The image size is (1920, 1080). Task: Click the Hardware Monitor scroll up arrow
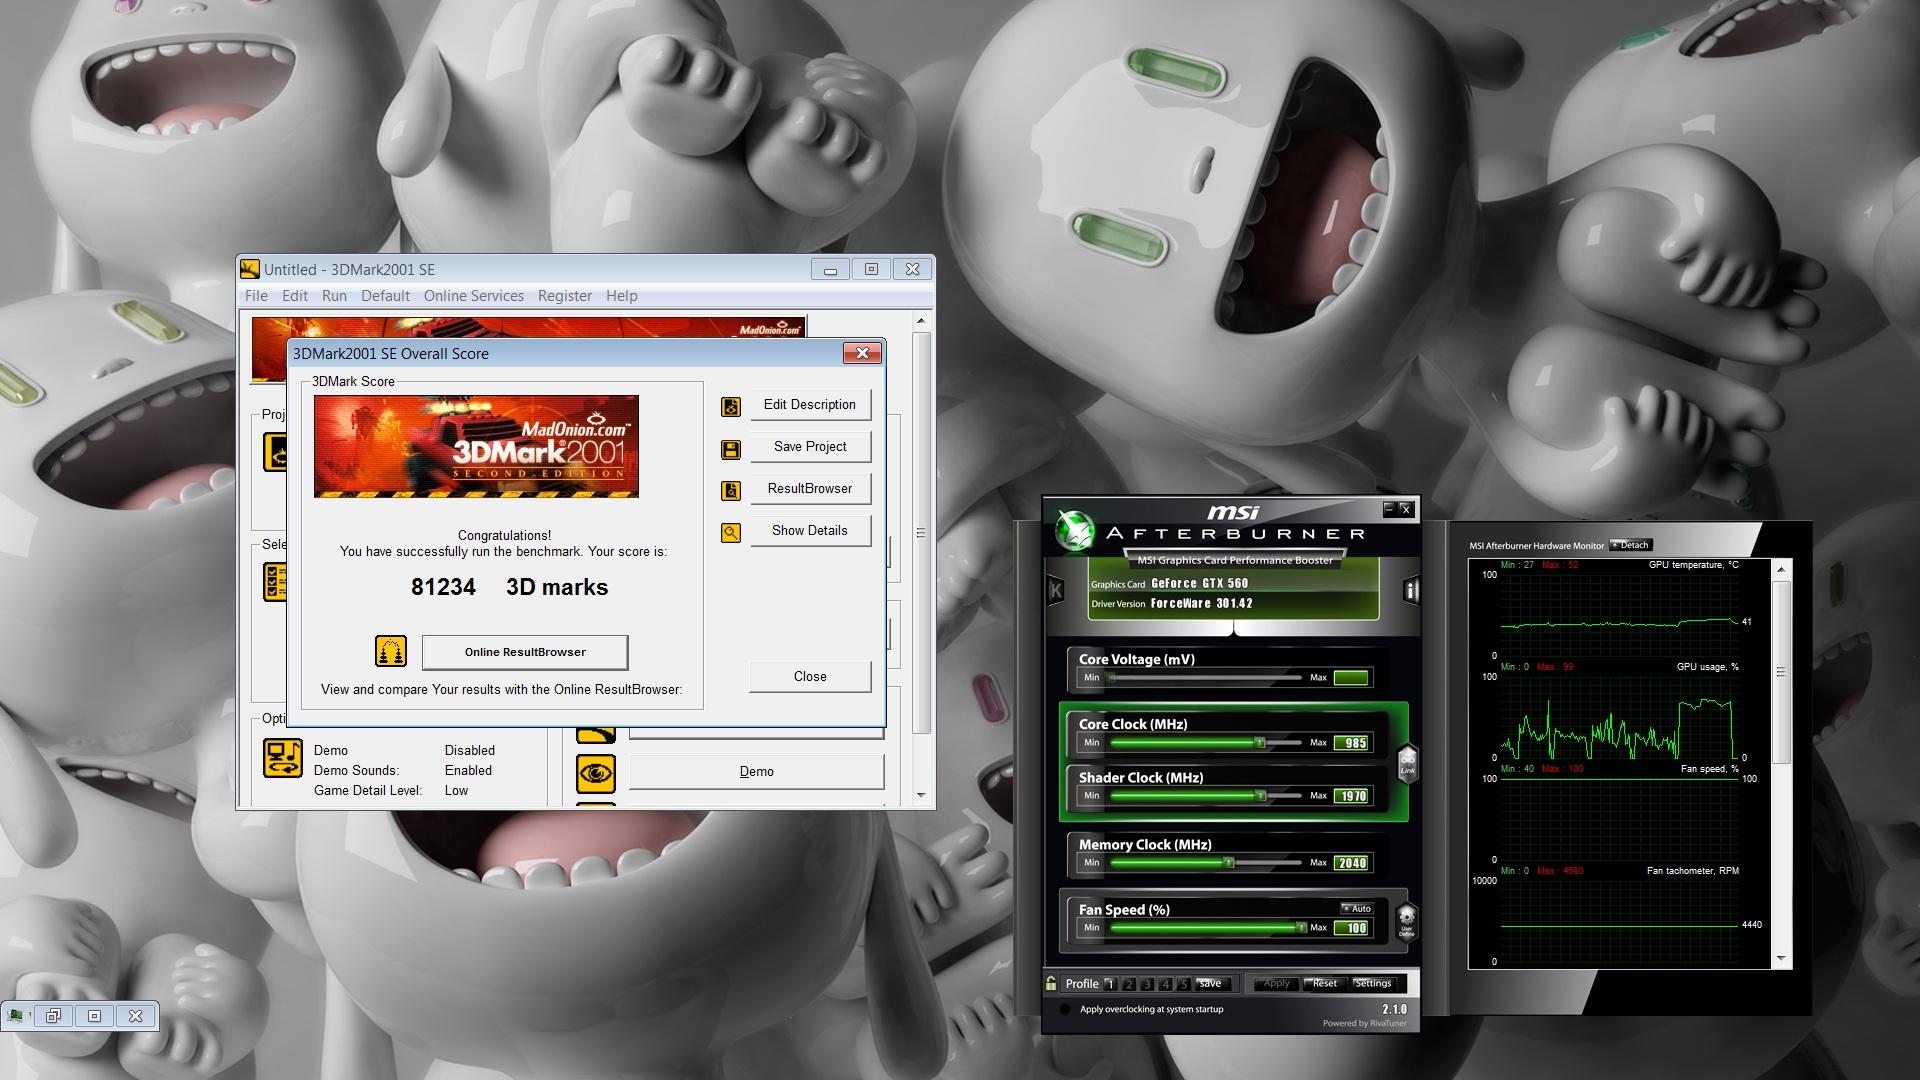[x=1780, y=569]
